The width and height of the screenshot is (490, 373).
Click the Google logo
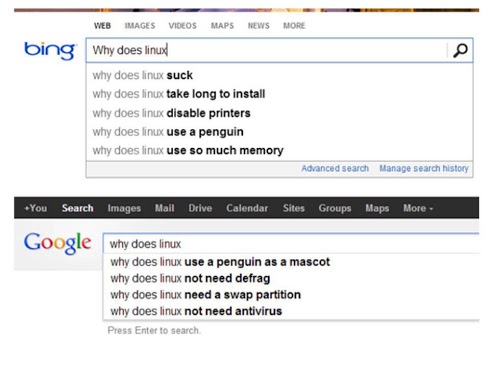pyautogui.click(x=57, y=243)
